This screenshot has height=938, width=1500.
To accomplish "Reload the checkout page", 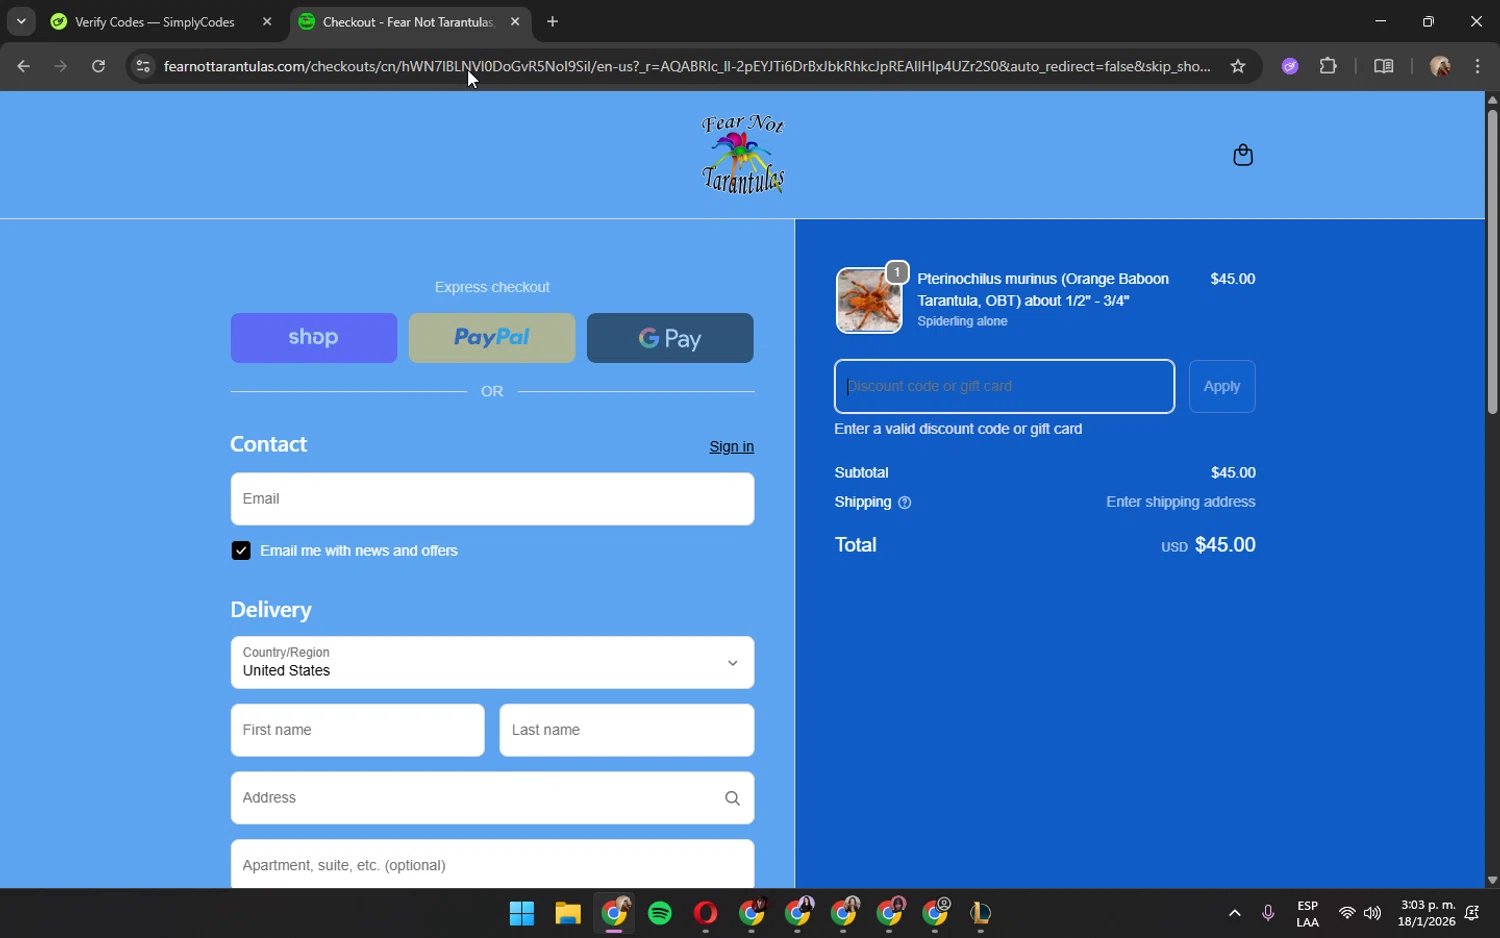I will point(98,66).
